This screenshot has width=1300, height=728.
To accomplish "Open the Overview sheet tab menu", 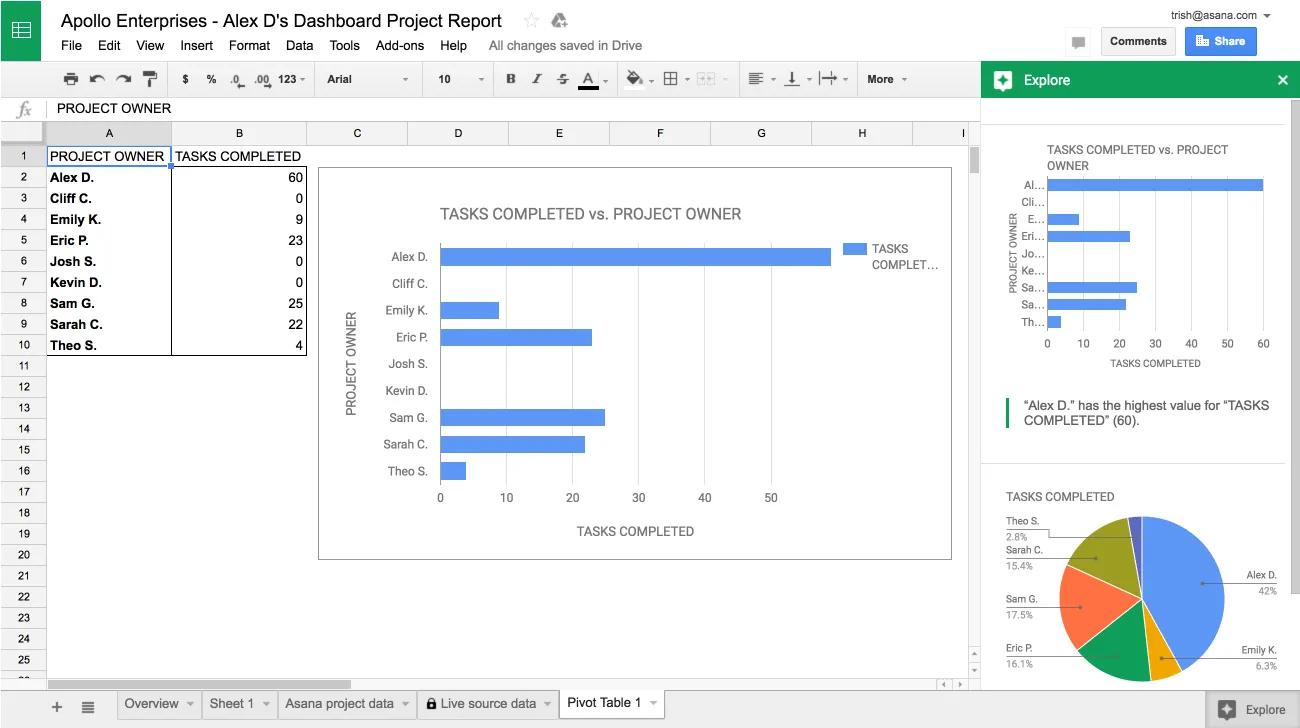I will coord(188,703).
